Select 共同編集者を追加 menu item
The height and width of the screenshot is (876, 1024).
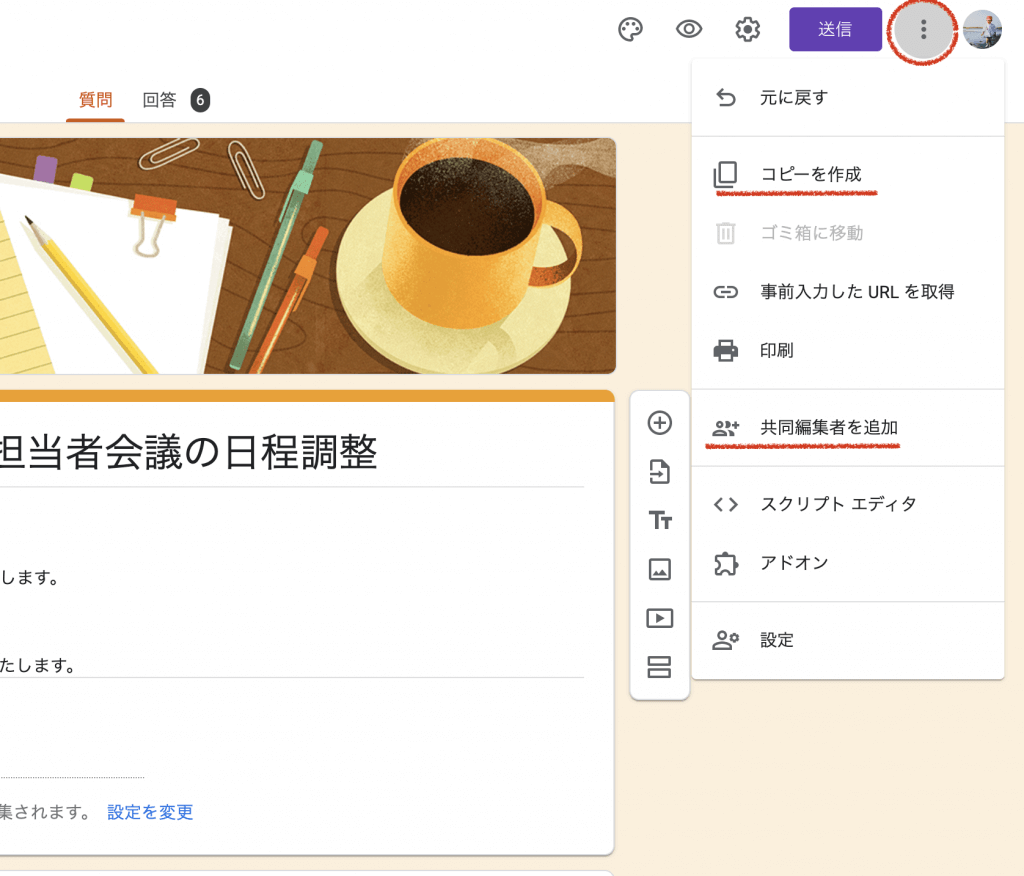tap(828, 428)
